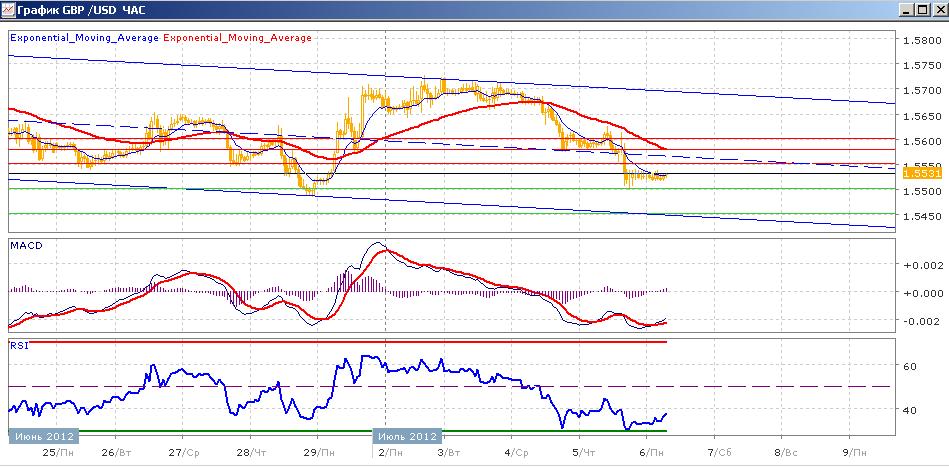Image resolution: width=949 pixels, height=467 pixels.
Task: Click the +0.002 MACD axis value
Action: [922, 265]
